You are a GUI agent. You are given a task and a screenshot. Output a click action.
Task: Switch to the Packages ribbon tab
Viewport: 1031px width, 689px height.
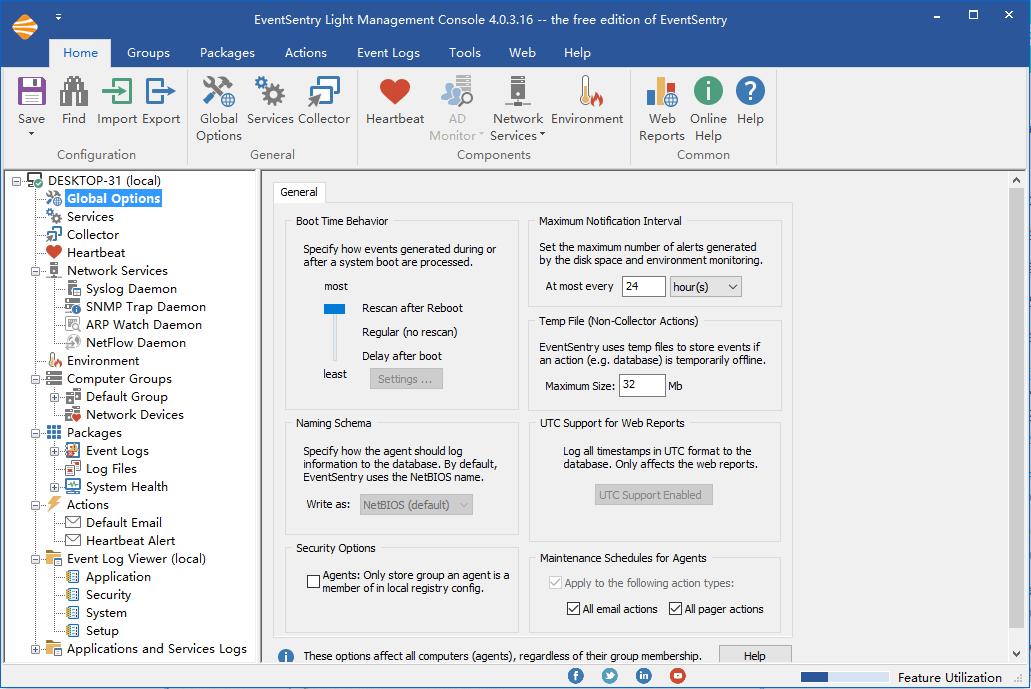tap(227, 53)
